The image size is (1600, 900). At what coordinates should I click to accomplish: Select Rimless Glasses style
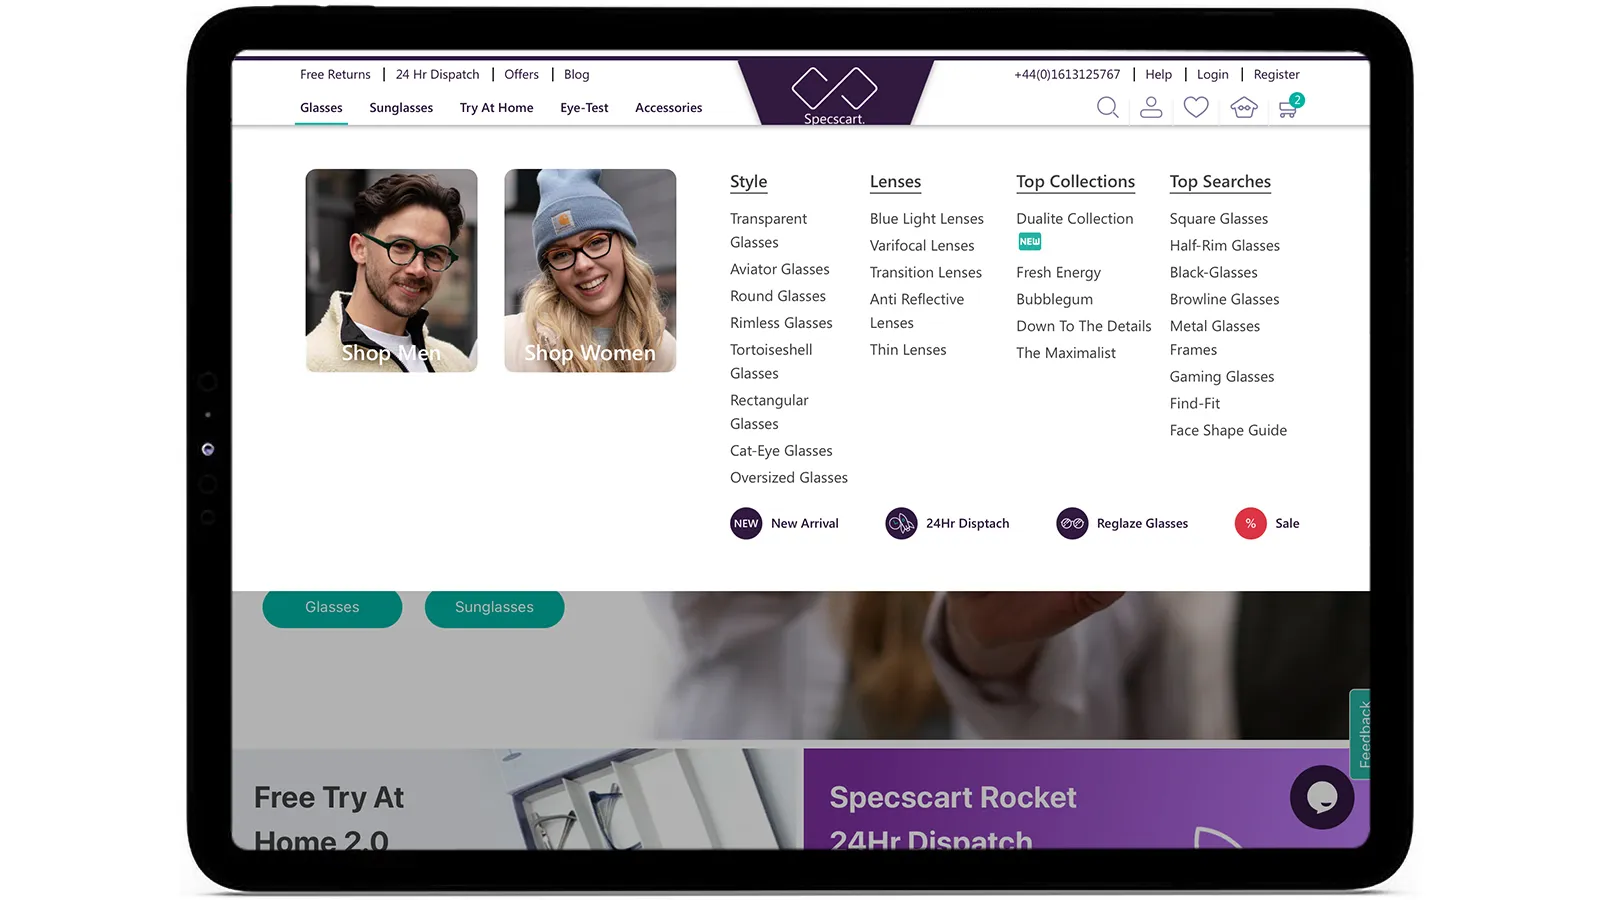point(781,323)
